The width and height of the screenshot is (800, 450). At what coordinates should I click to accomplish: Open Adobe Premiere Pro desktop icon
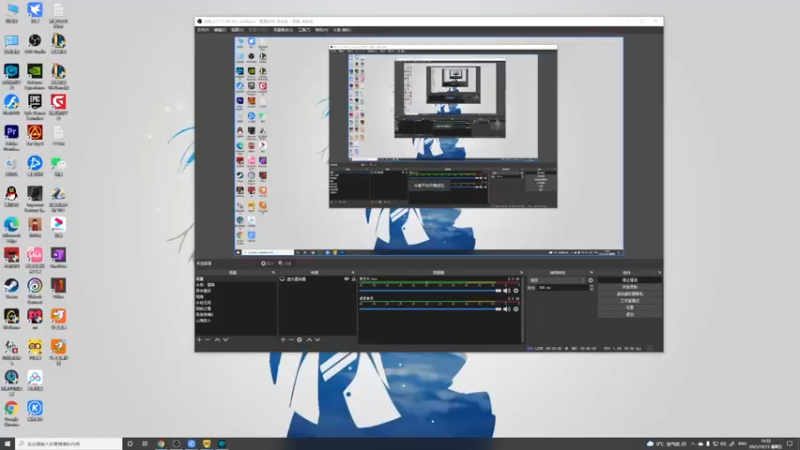click(x=11, y=133)
